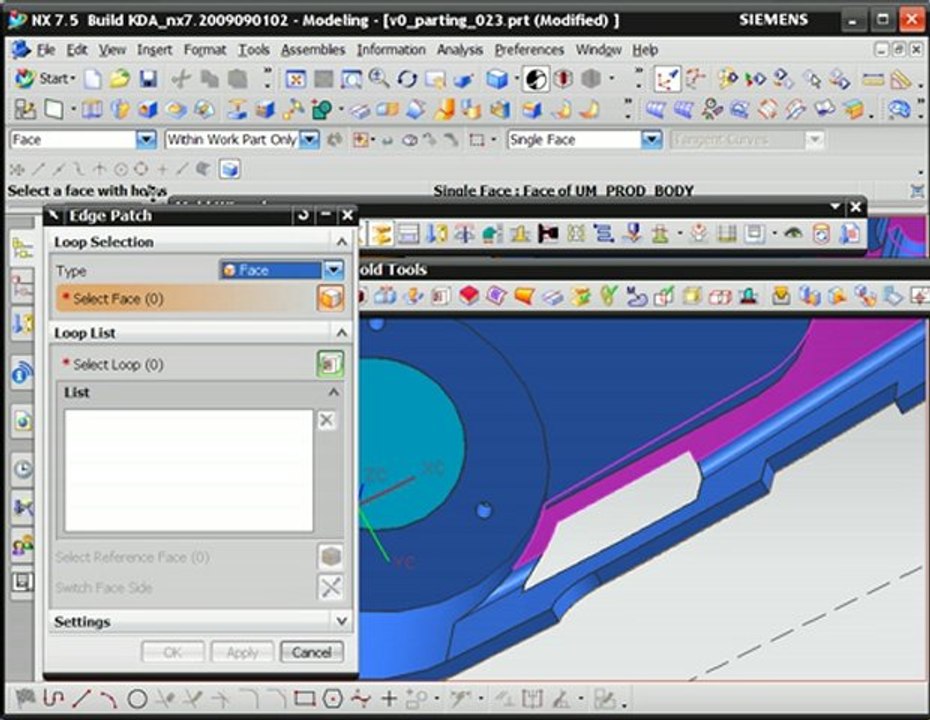Select the Circle sketch tool in bottom toolbar

pyautogui.click(x=137, y=699)
